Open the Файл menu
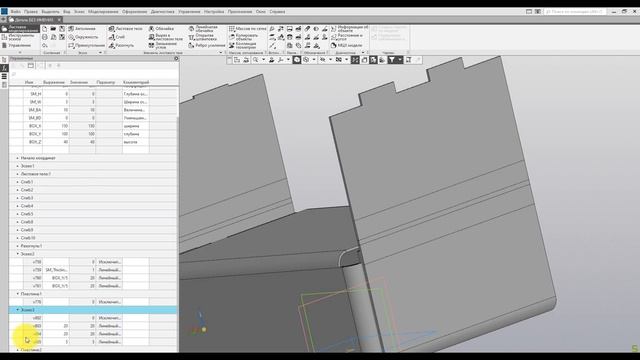 coord(16,12)
